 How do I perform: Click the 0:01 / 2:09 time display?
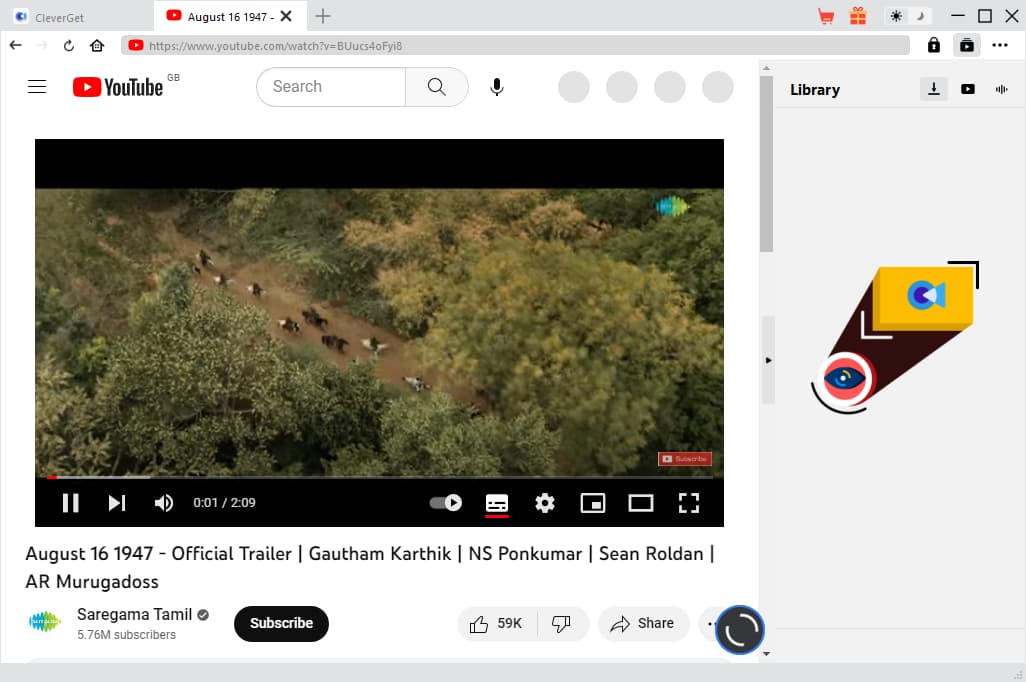tap(224, 503)
